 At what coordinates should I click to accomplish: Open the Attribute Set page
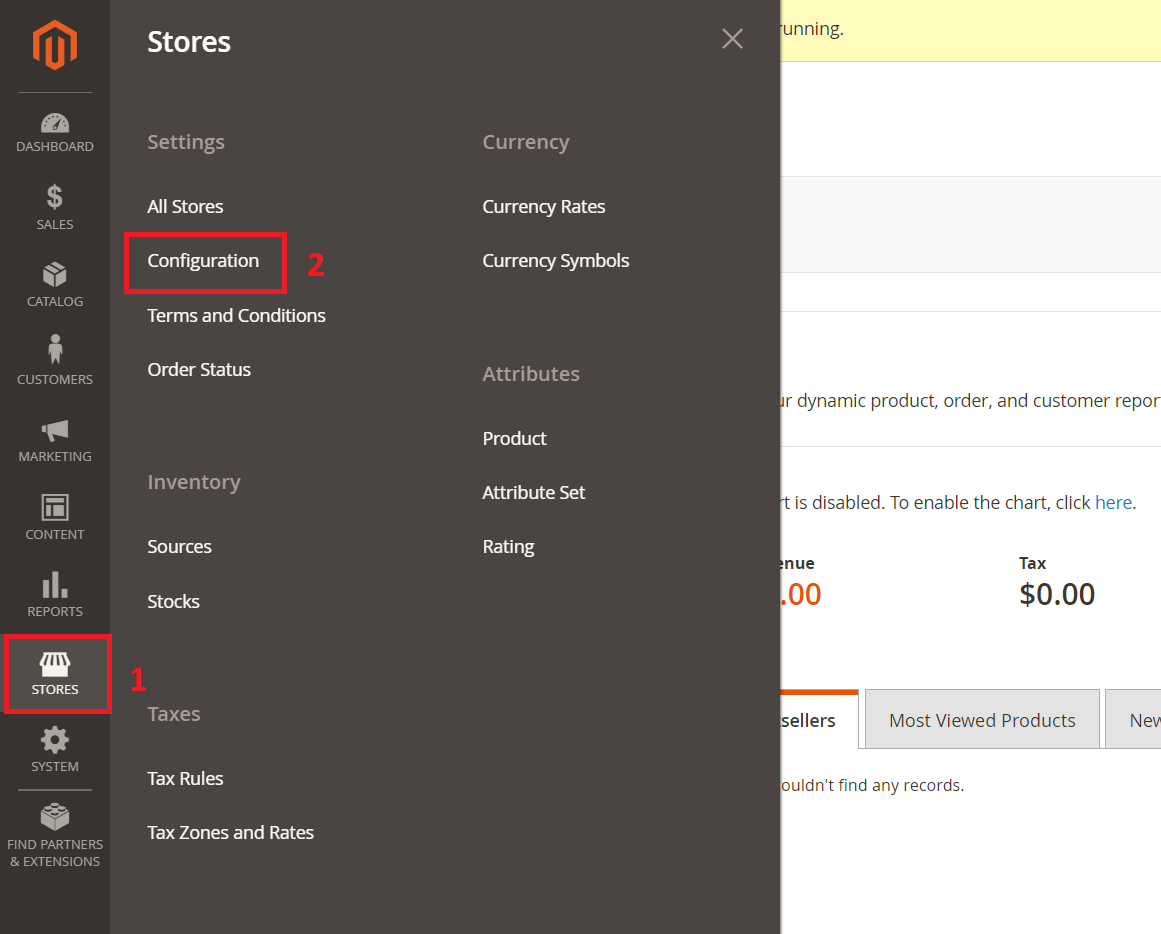click(533, 492)
